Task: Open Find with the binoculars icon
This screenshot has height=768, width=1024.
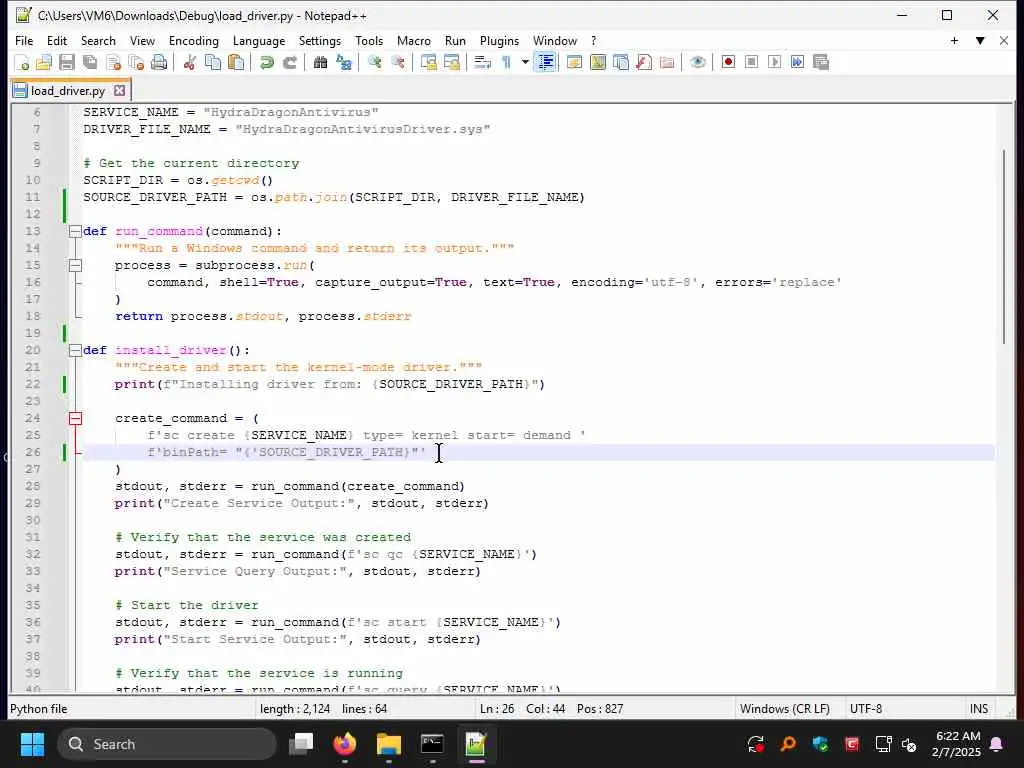Action: pos(321,63)
